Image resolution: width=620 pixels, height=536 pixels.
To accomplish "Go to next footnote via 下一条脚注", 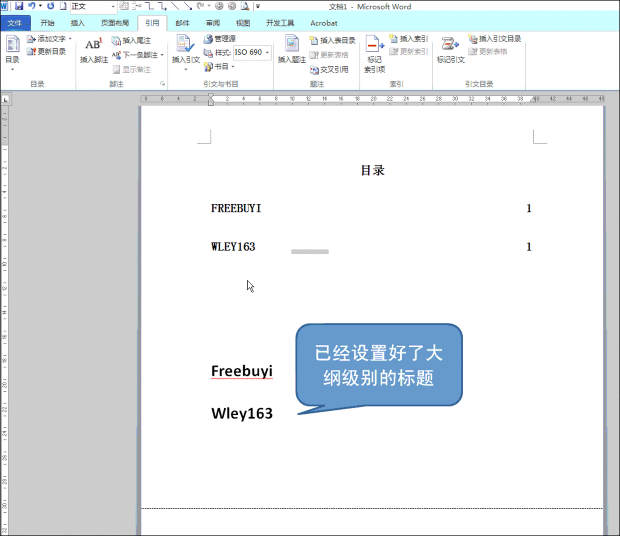I will (x=135, y=55).
